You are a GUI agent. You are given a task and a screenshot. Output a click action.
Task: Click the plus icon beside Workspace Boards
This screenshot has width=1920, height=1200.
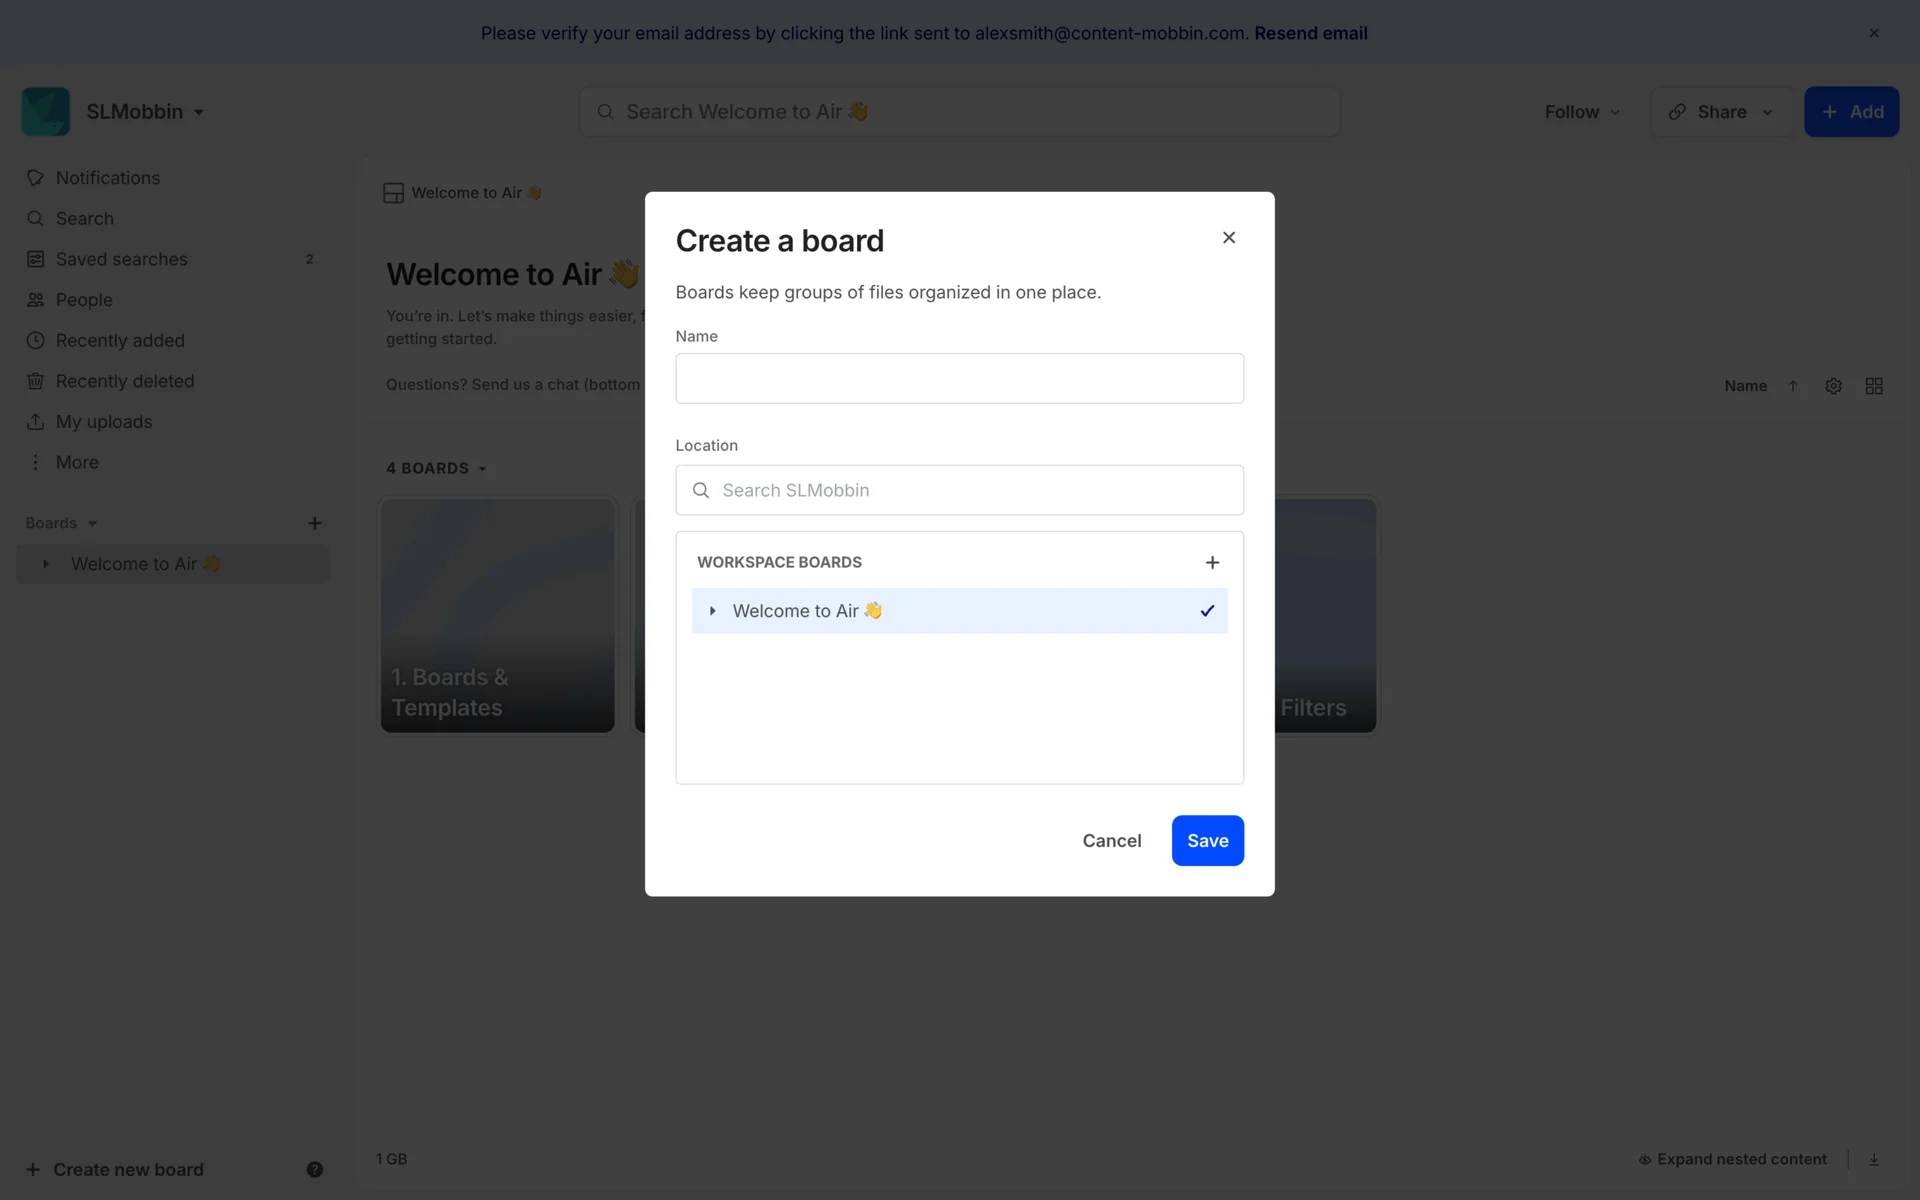[1212, 562]
